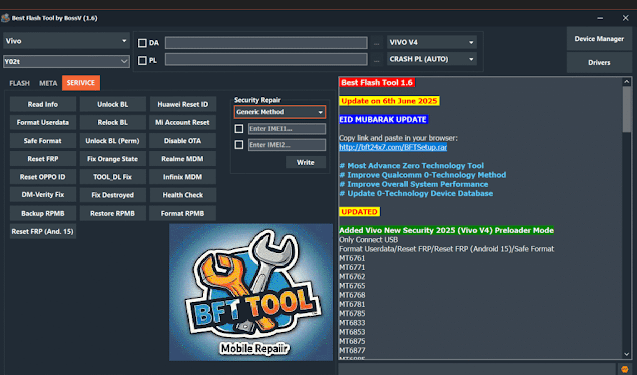Click the Safe Format button
Screen dimensions: 637x375
click(43, 141)
